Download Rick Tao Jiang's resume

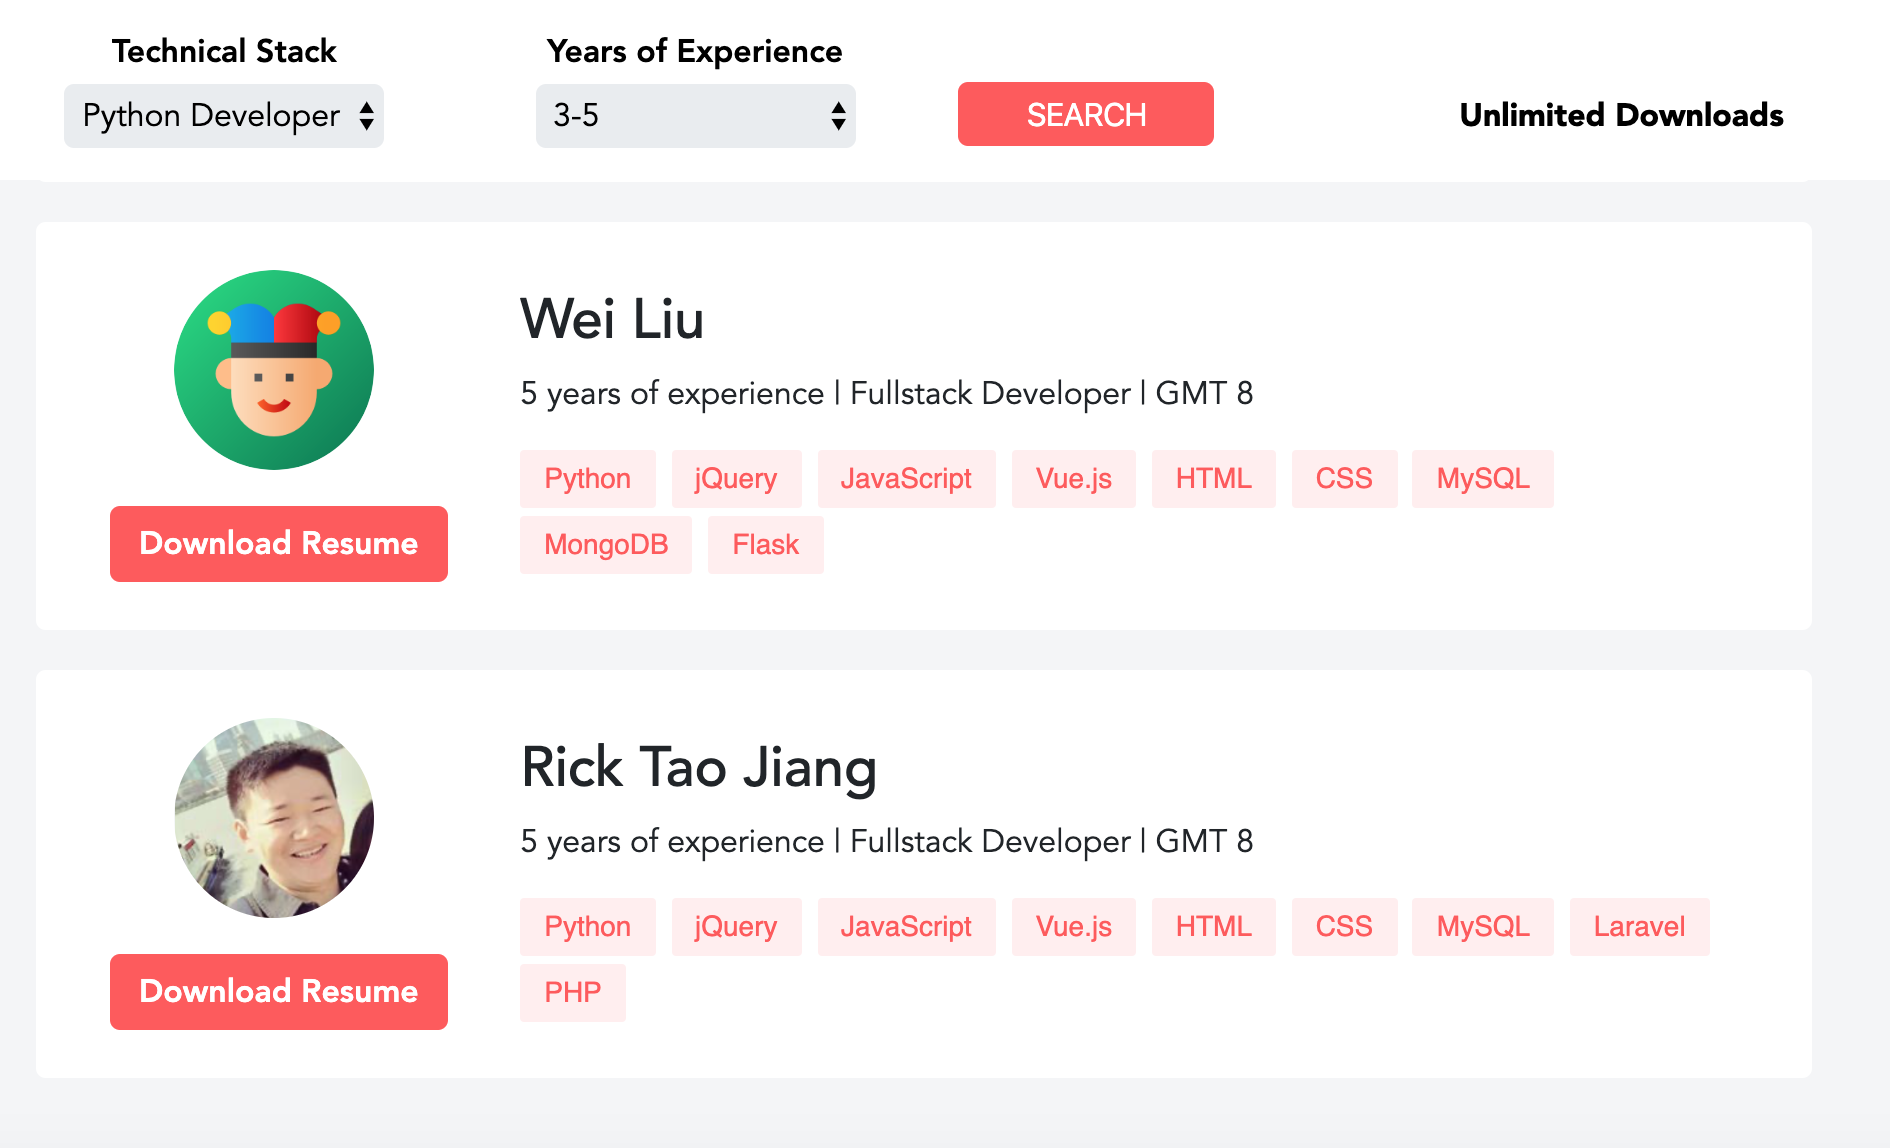(279, 992)
